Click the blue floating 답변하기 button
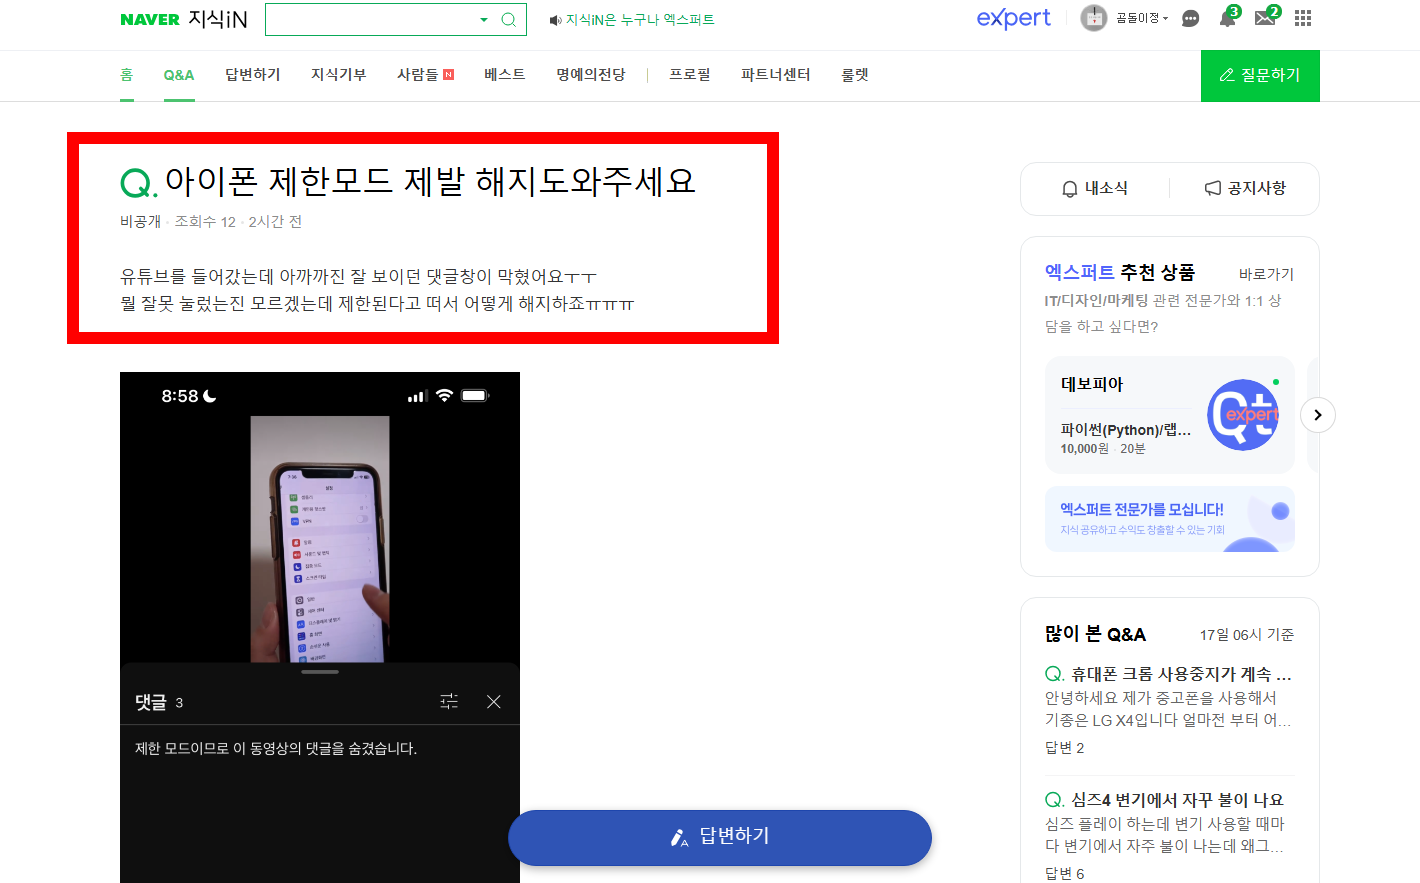Screen dimensions: 1420x883 (x=720, y=838)
